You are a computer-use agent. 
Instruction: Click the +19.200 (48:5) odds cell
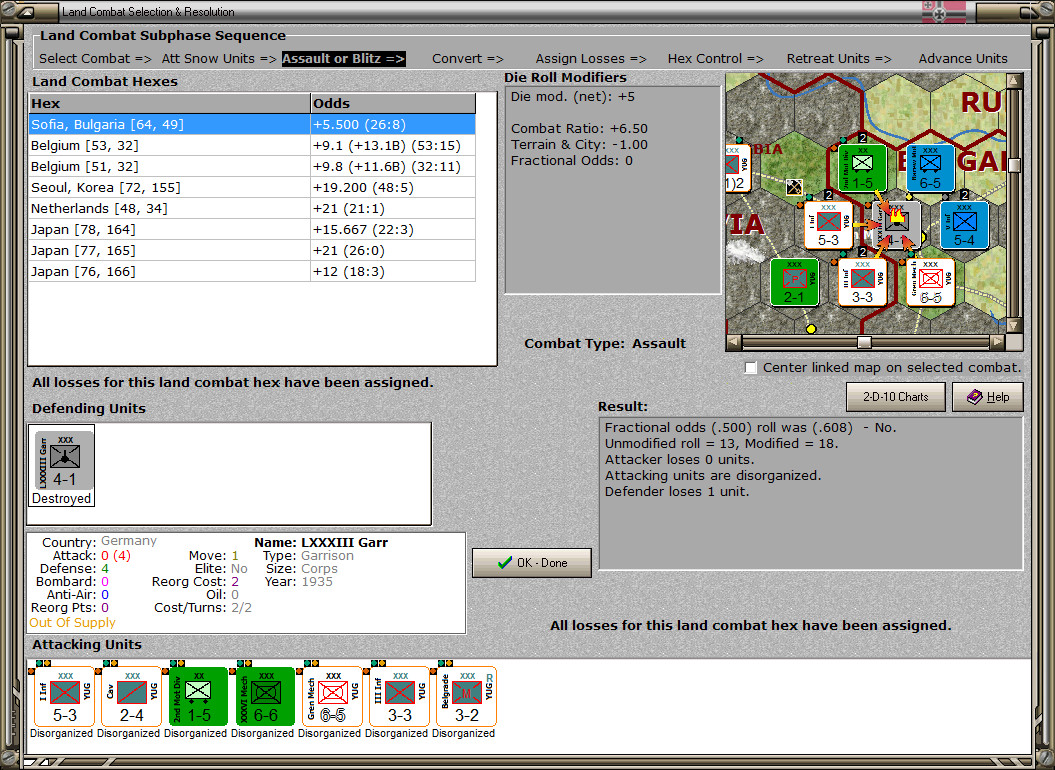coord(393,187)
